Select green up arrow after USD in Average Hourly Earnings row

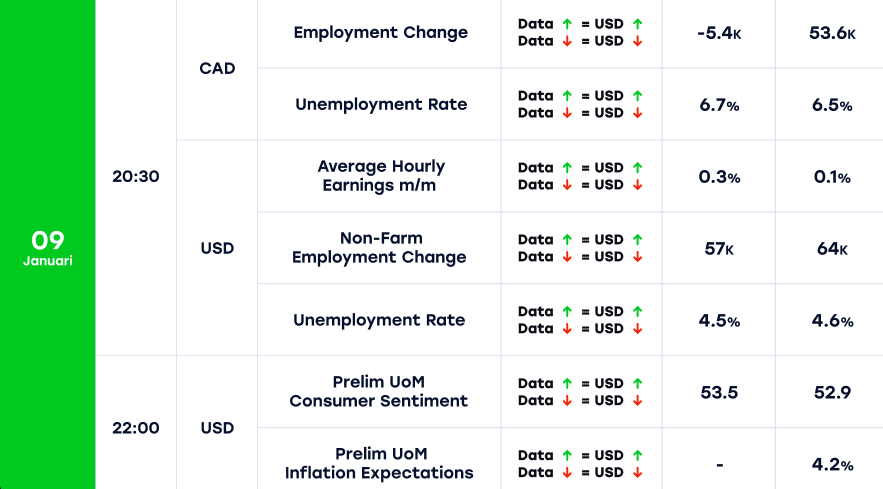pos(638,167)
